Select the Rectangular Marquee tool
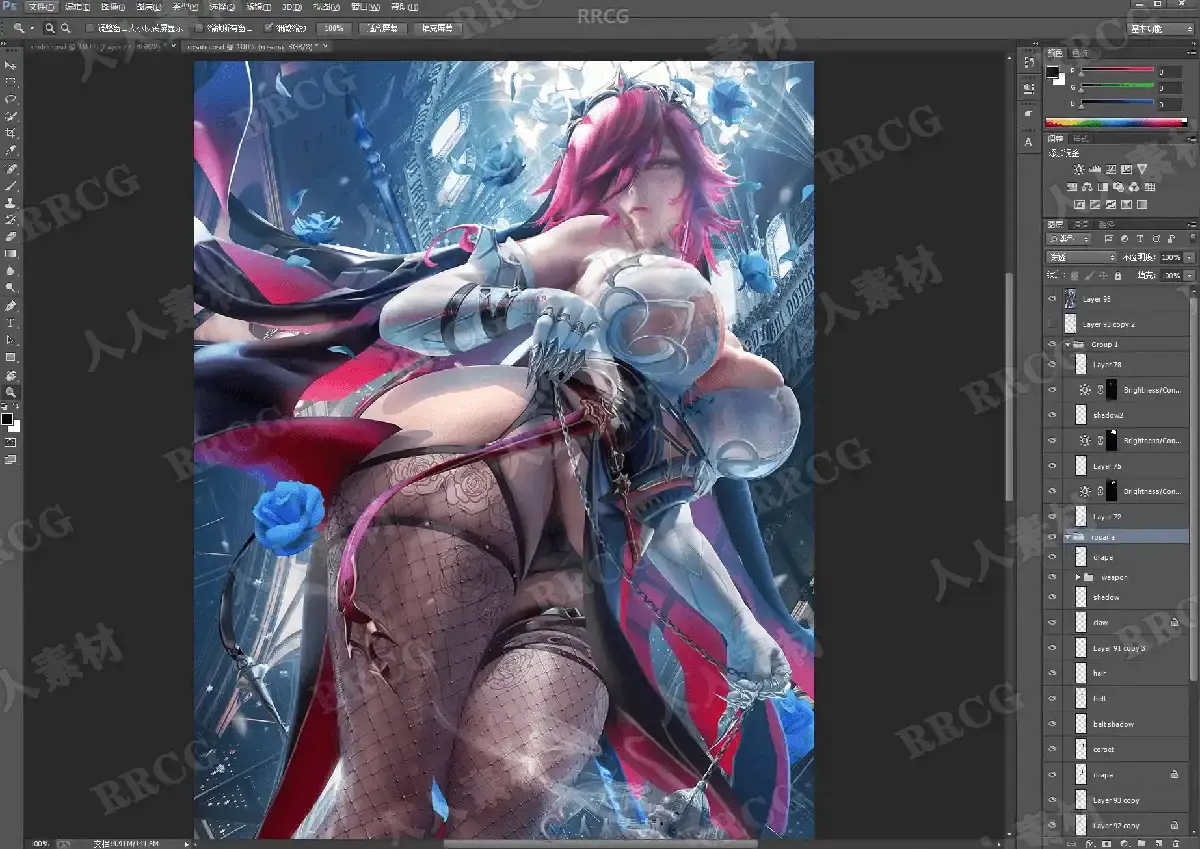The width and height of the screenshot is (1200, 849). (x=11, y=82)
